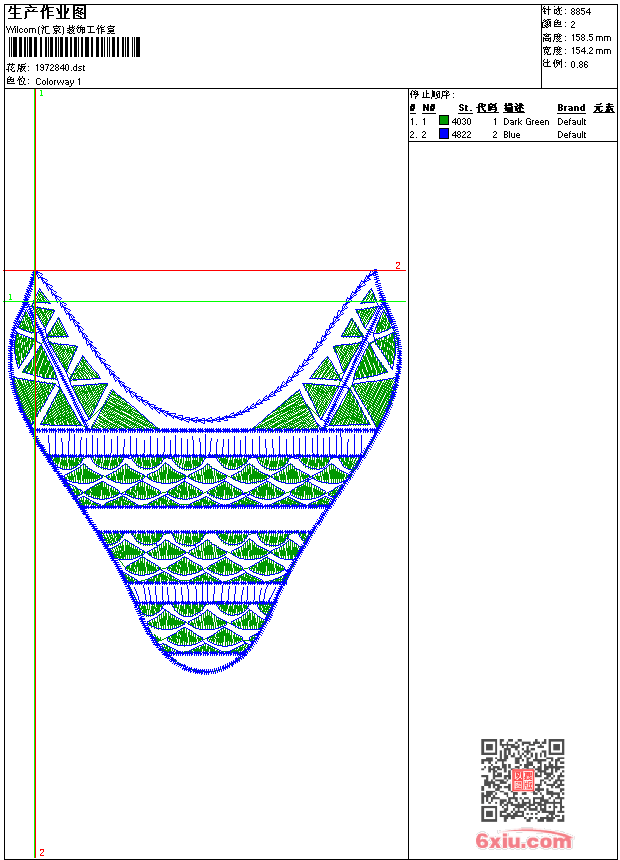The height and width of the screenshot is (860, 620).
Task: Click the Dark Green color swatch
Action: (x=444, y=121)
